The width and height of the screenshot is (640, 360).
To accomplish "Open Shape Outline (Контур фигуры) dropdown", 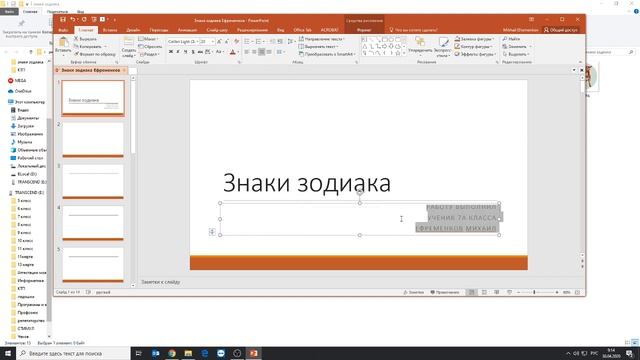I will [473, 47].
